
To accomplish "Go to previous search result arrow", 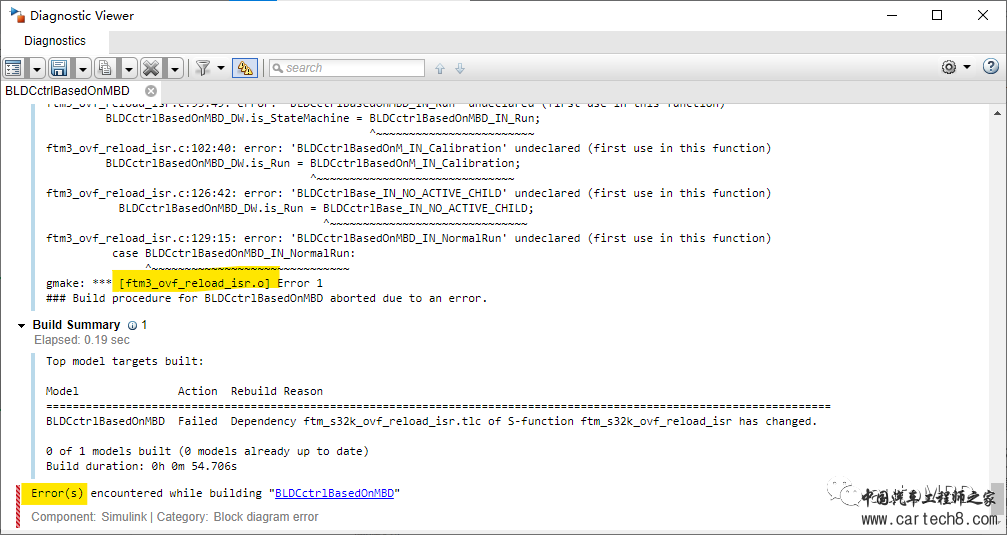I will pos(440,68).
